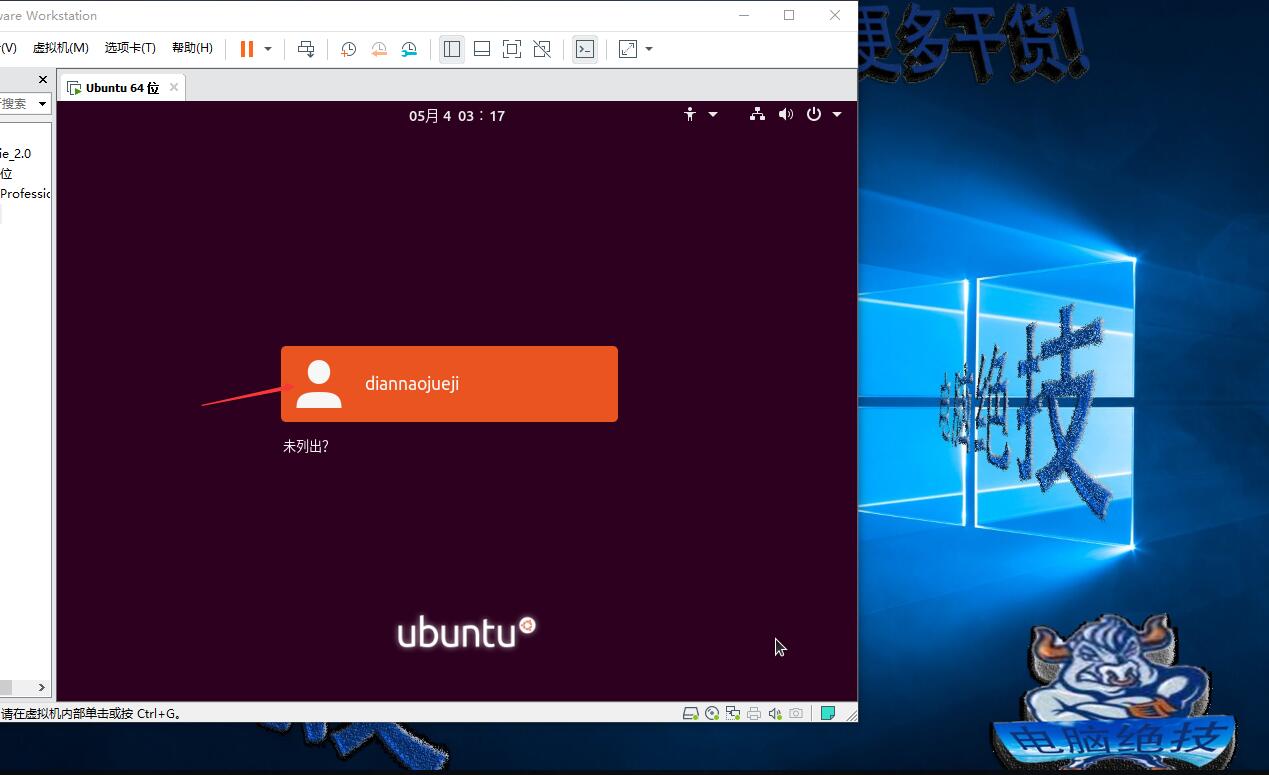Viewport: 1269px width, 775px height.
Task: Click the Ubuntu network status icon
Action: [757, 114]
